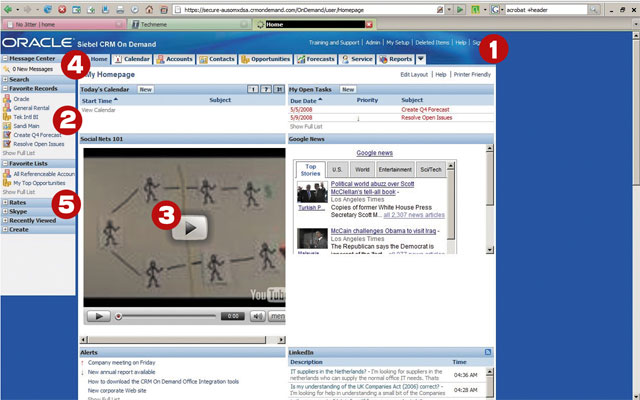
Task: Open the address bar history dropdown
Action: tap(449, 9)
